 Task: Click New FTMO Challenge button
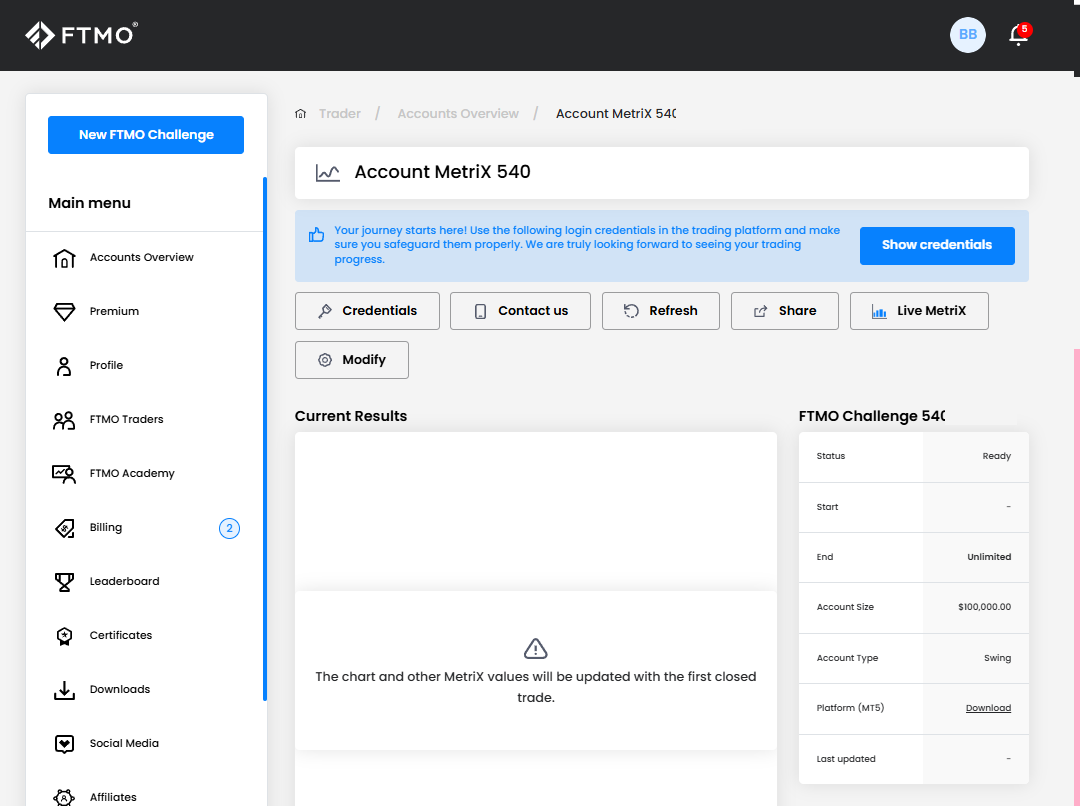click(x=146, y=135)
